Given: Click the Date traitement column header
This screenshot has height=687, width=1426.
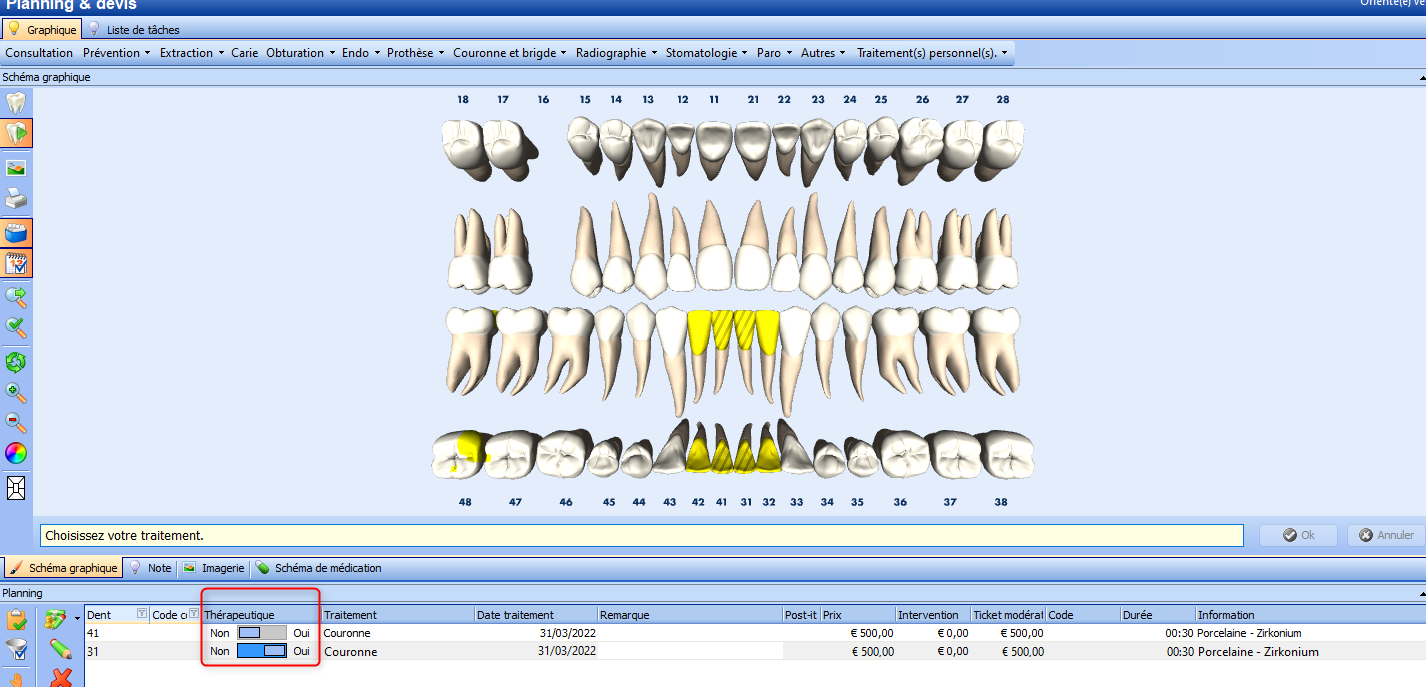Looking at the screenshot, I should pyautogui.click(x=536, y=615).
